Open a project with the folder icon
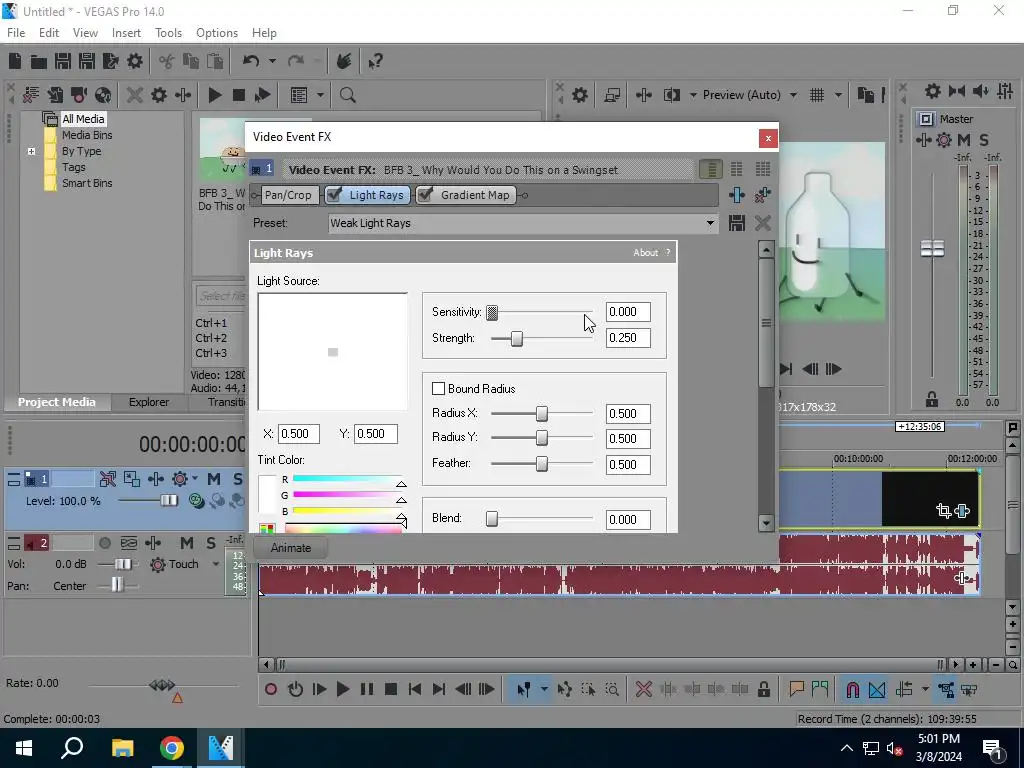 click(x=39, y=61)
